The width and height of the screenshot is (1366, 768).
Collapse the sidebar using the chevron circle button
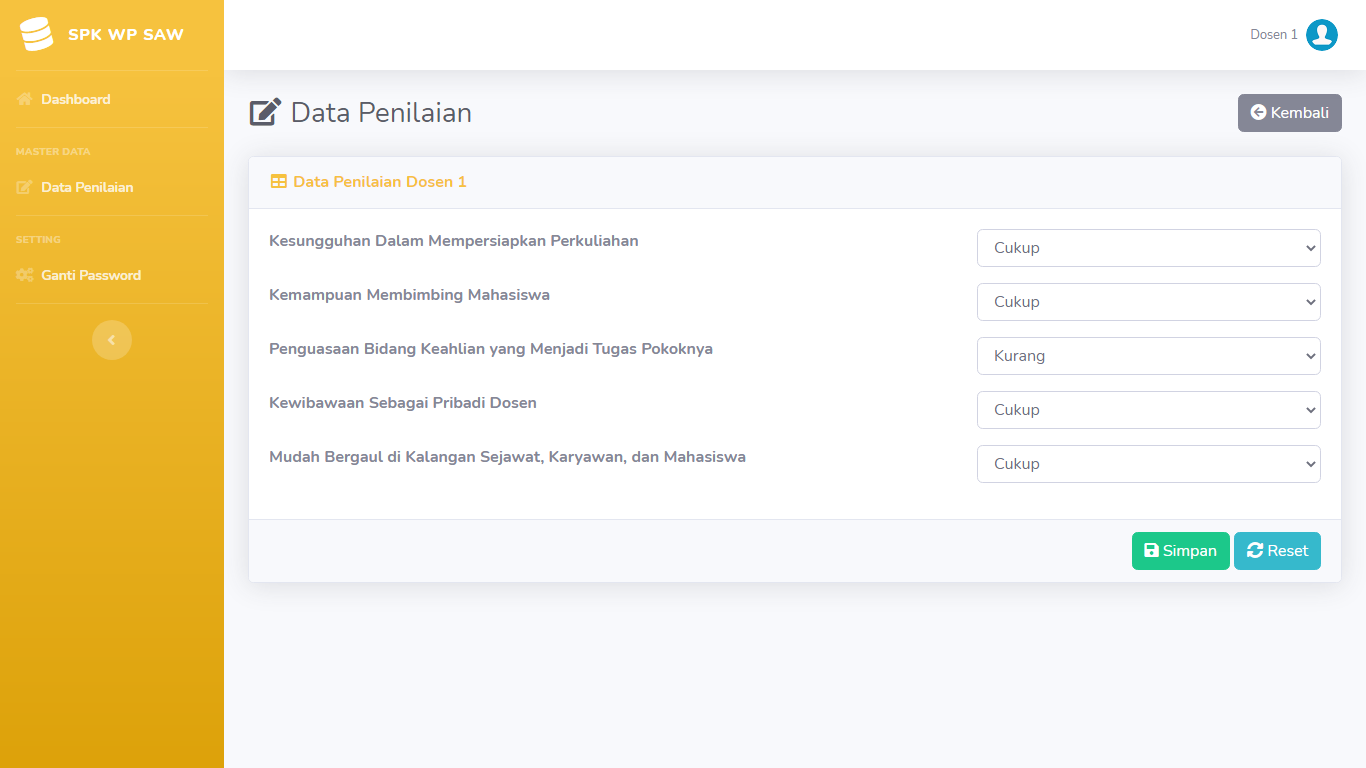112,340
